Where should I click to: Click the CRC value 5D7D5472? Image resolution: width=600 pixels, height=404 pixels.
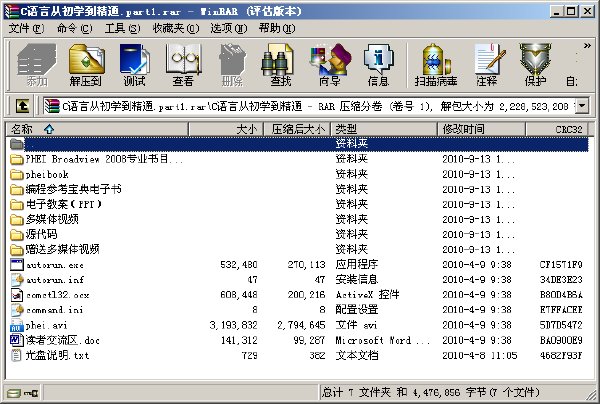pos(561,325)
